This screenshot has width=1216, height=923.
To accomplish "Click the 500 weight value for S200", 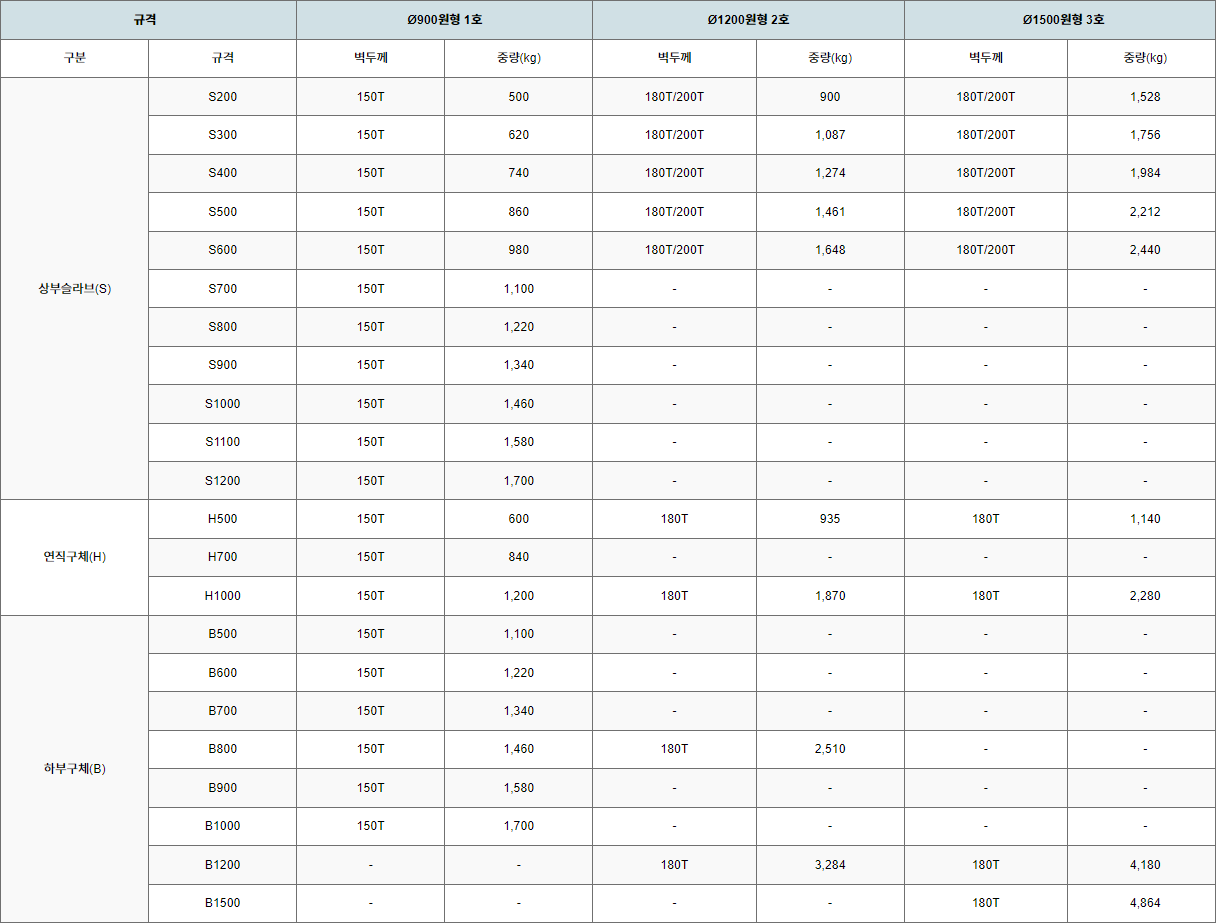I will tap(518, 97).
